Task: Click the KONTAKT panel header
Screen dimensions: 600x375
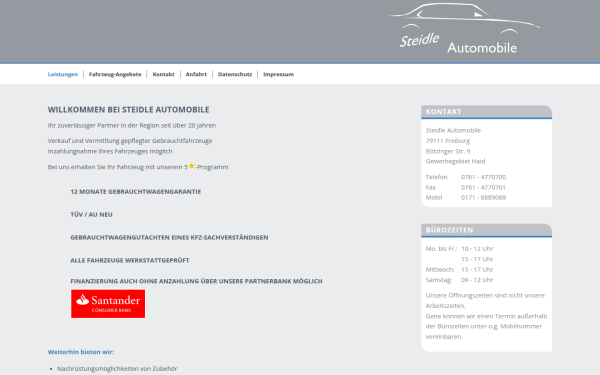Action: click(x=486, y=112)
